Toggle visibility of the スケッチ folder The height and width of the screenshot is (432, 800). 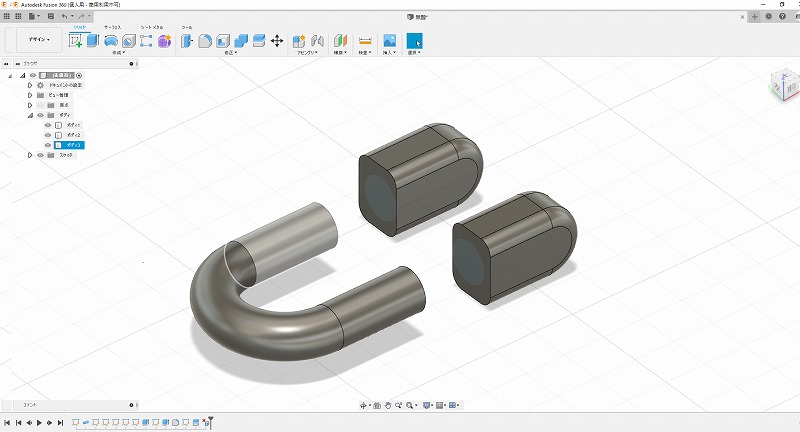(40, 155)
